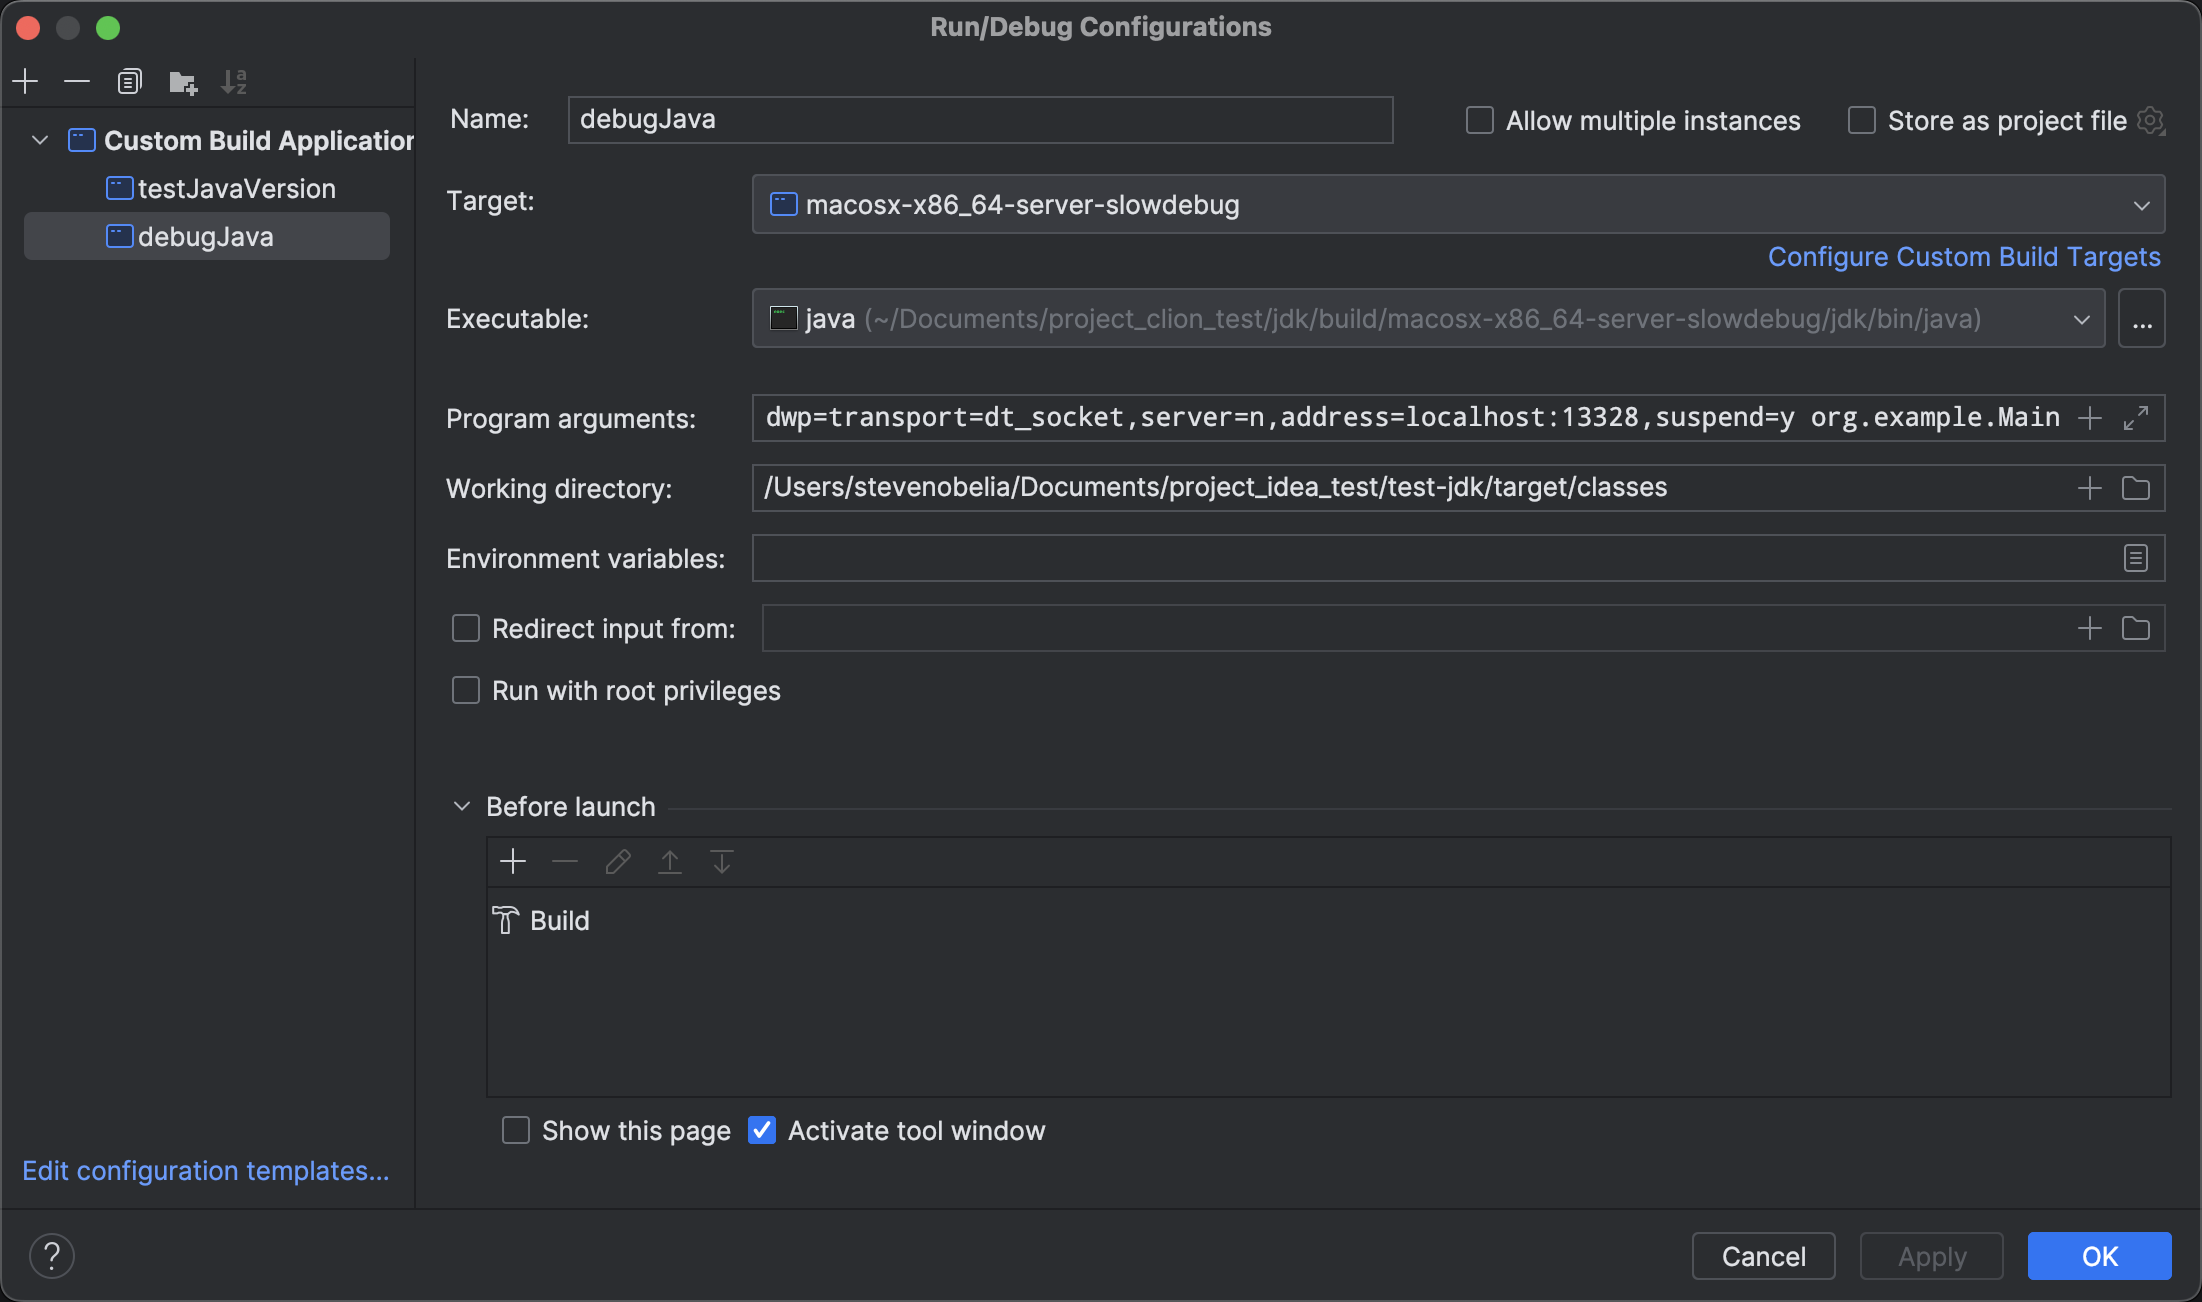Open the Target dropdown list
The image size is (2202, 1302).
[2141, 205]
